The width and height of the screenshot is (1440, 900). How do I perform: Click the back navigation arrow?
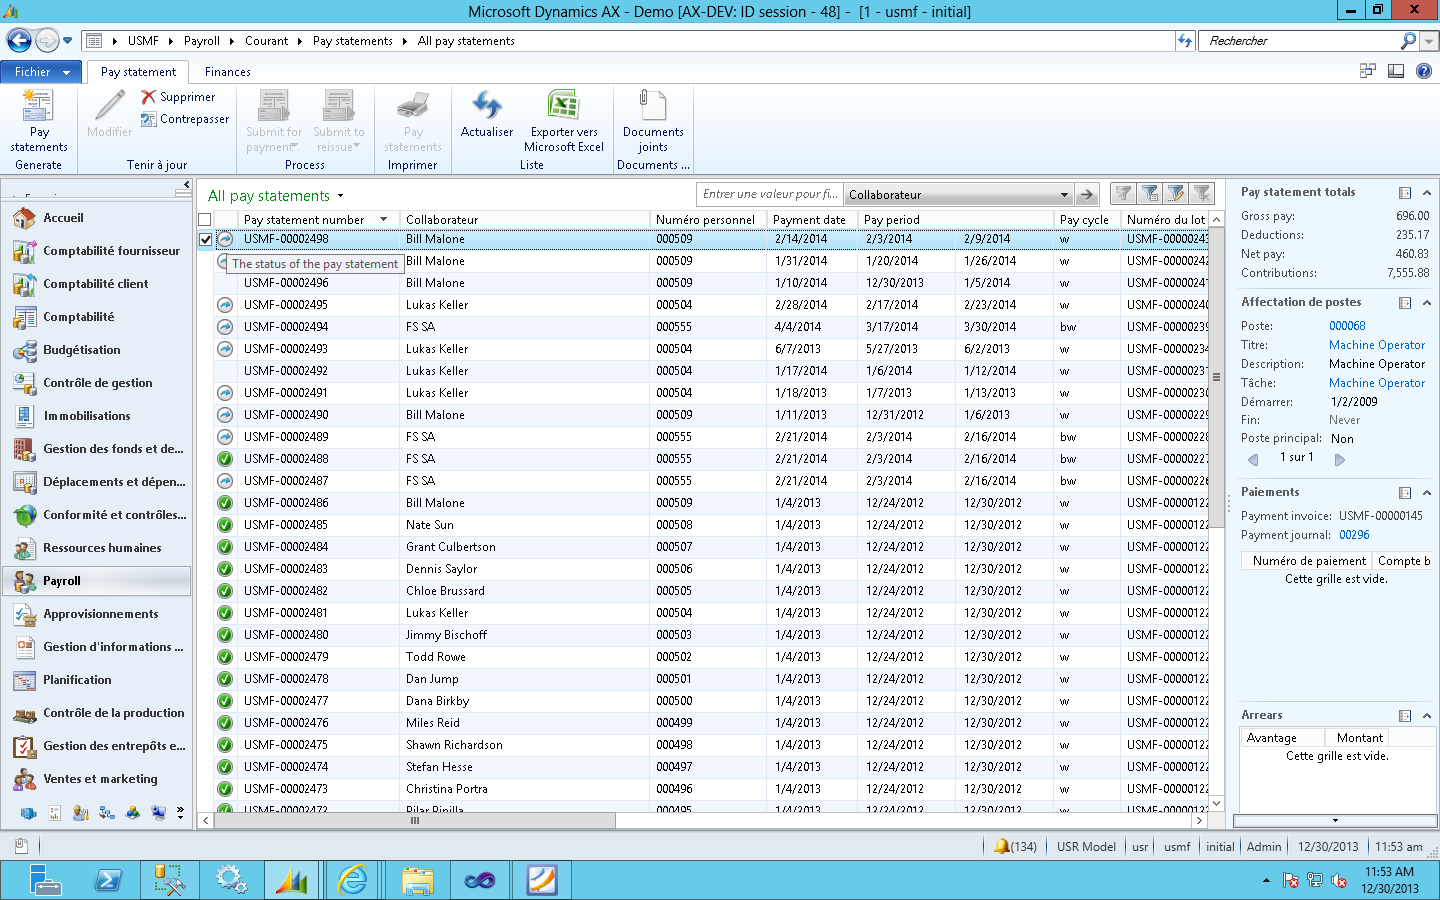click(19, 41)
